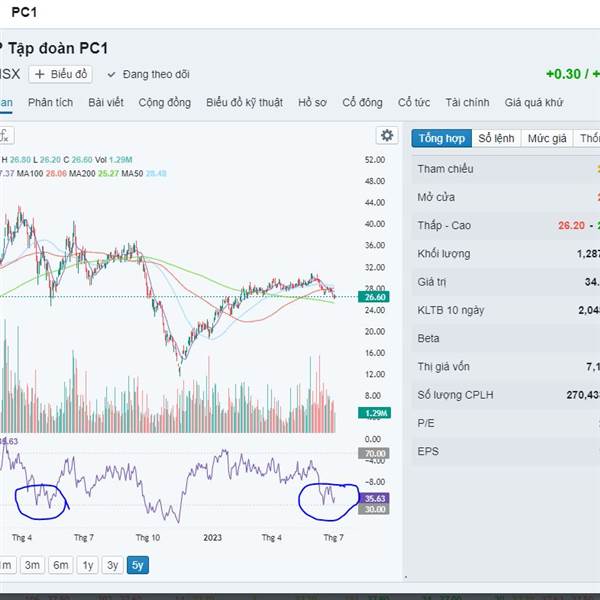Click the RSI 30.00 level label

(373, 509)
